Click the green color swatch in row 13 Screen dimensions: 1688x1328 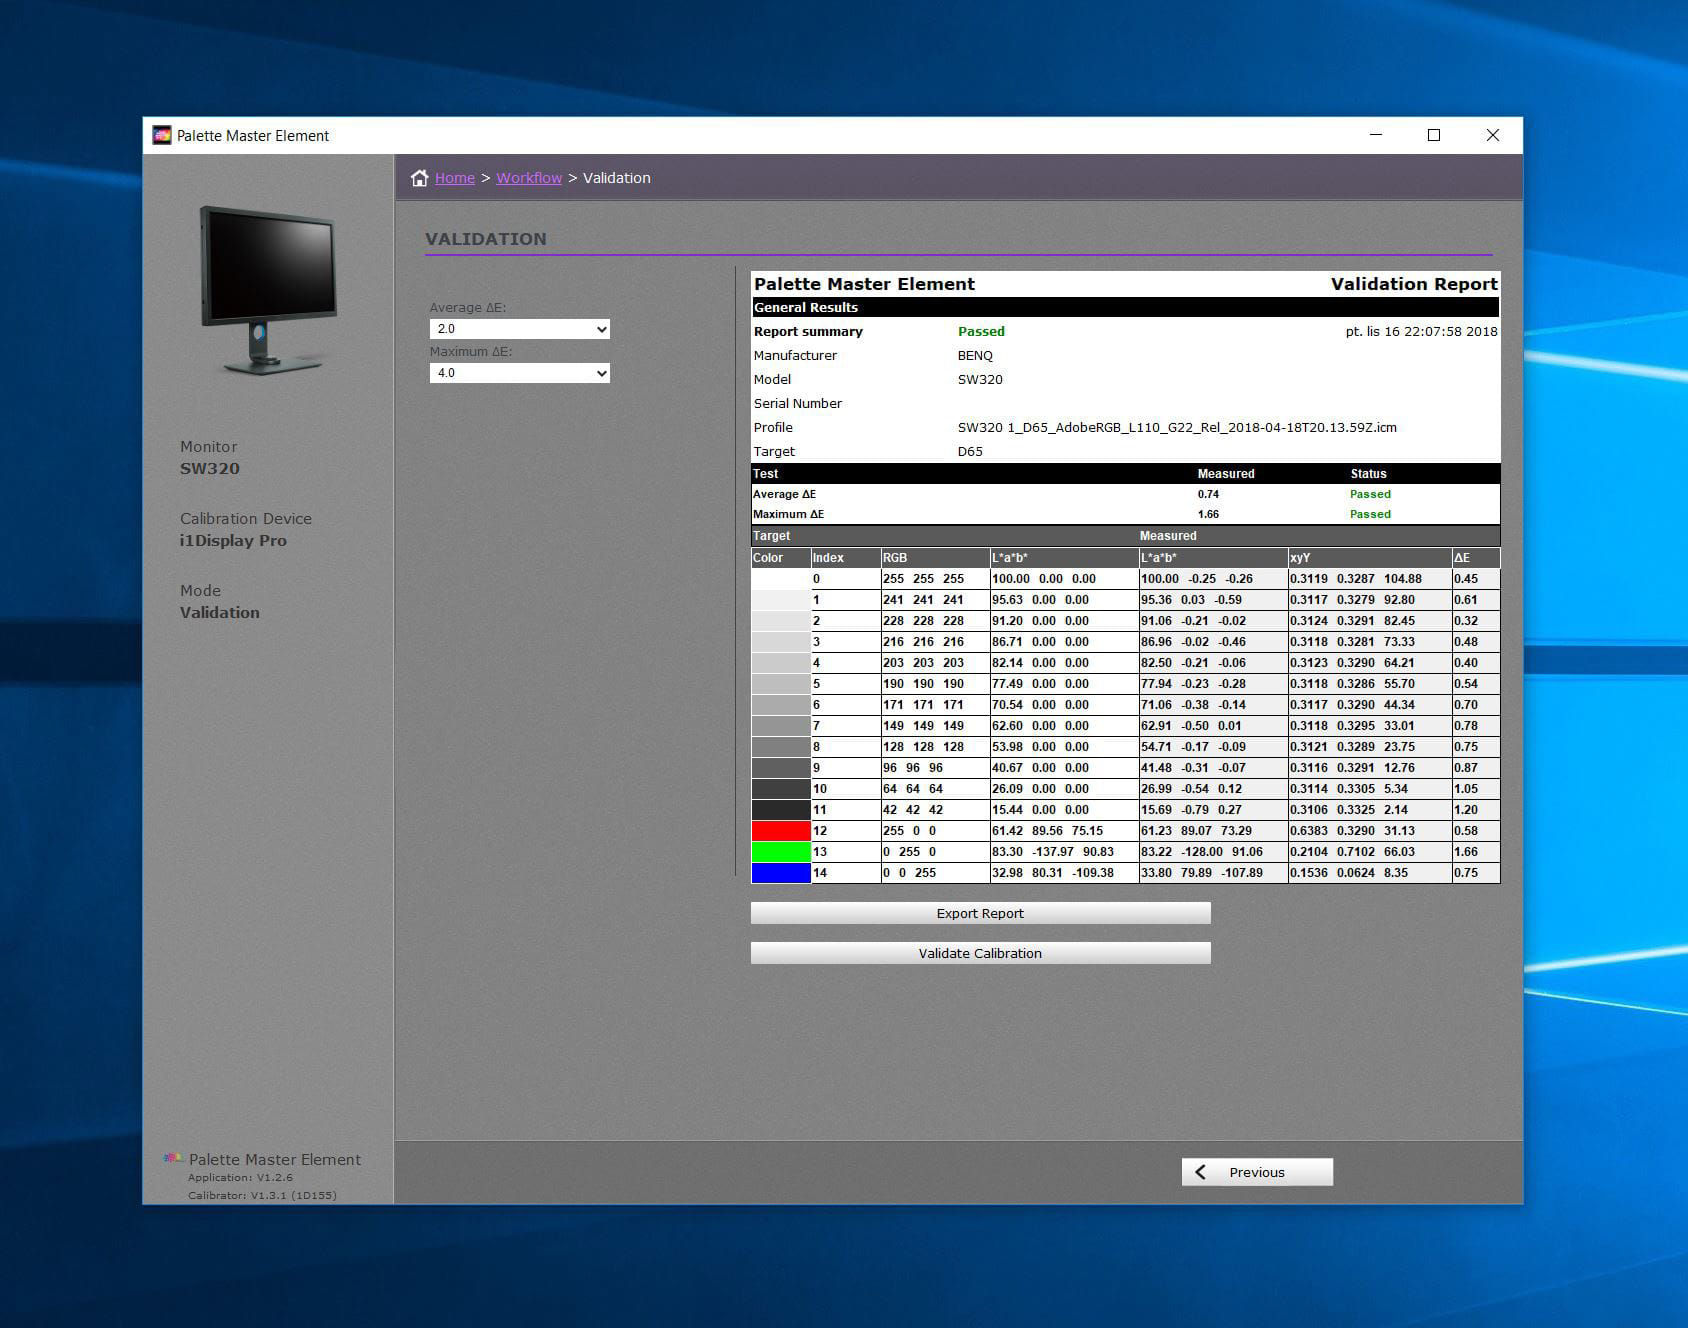pyautogui.click(x=780, y=852)
